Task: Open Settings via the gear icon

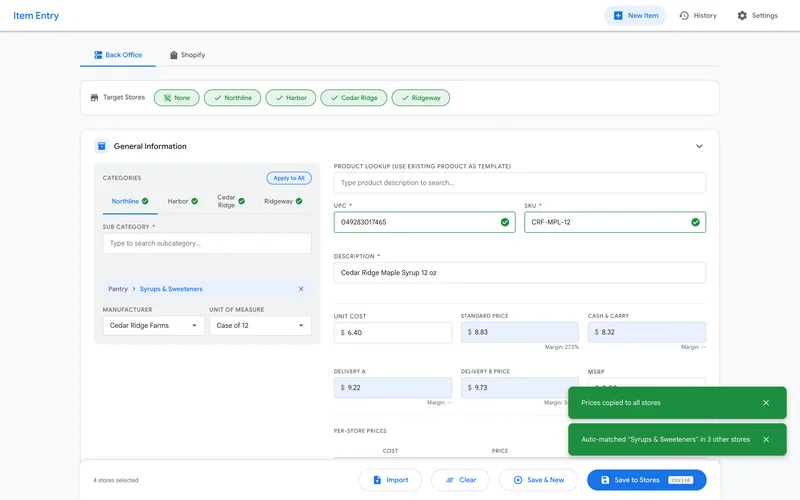Action: [742, 15]
